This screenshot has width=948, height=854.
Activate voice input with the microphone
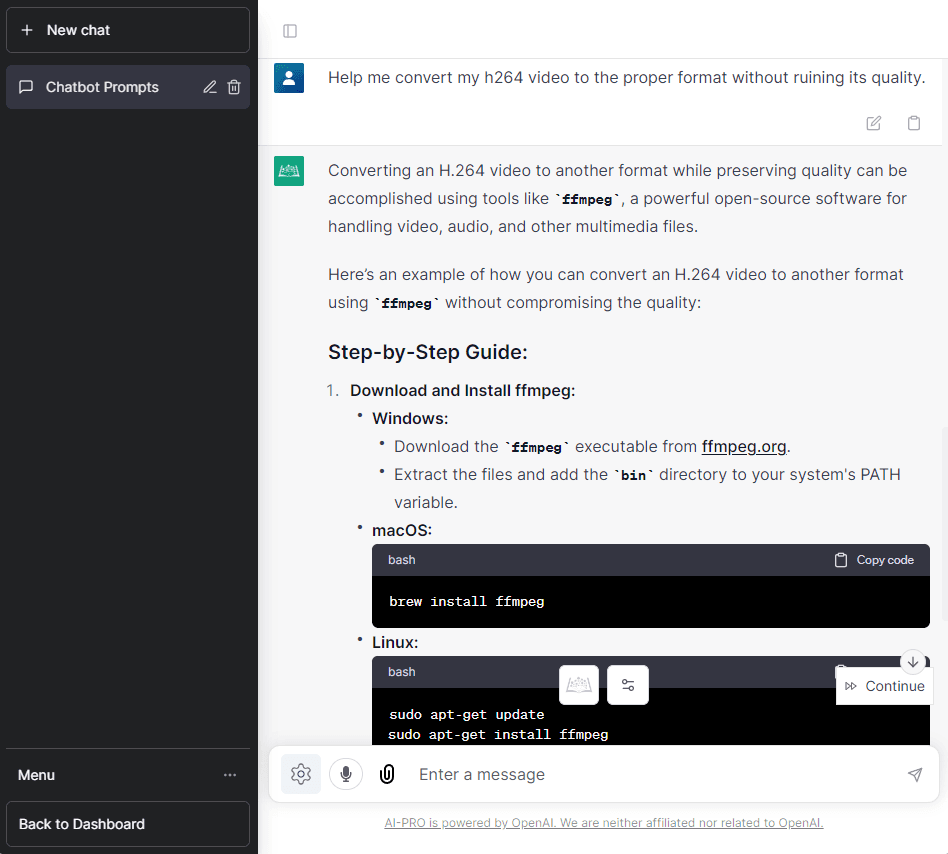pyautogui.click(x=346, y=774)
